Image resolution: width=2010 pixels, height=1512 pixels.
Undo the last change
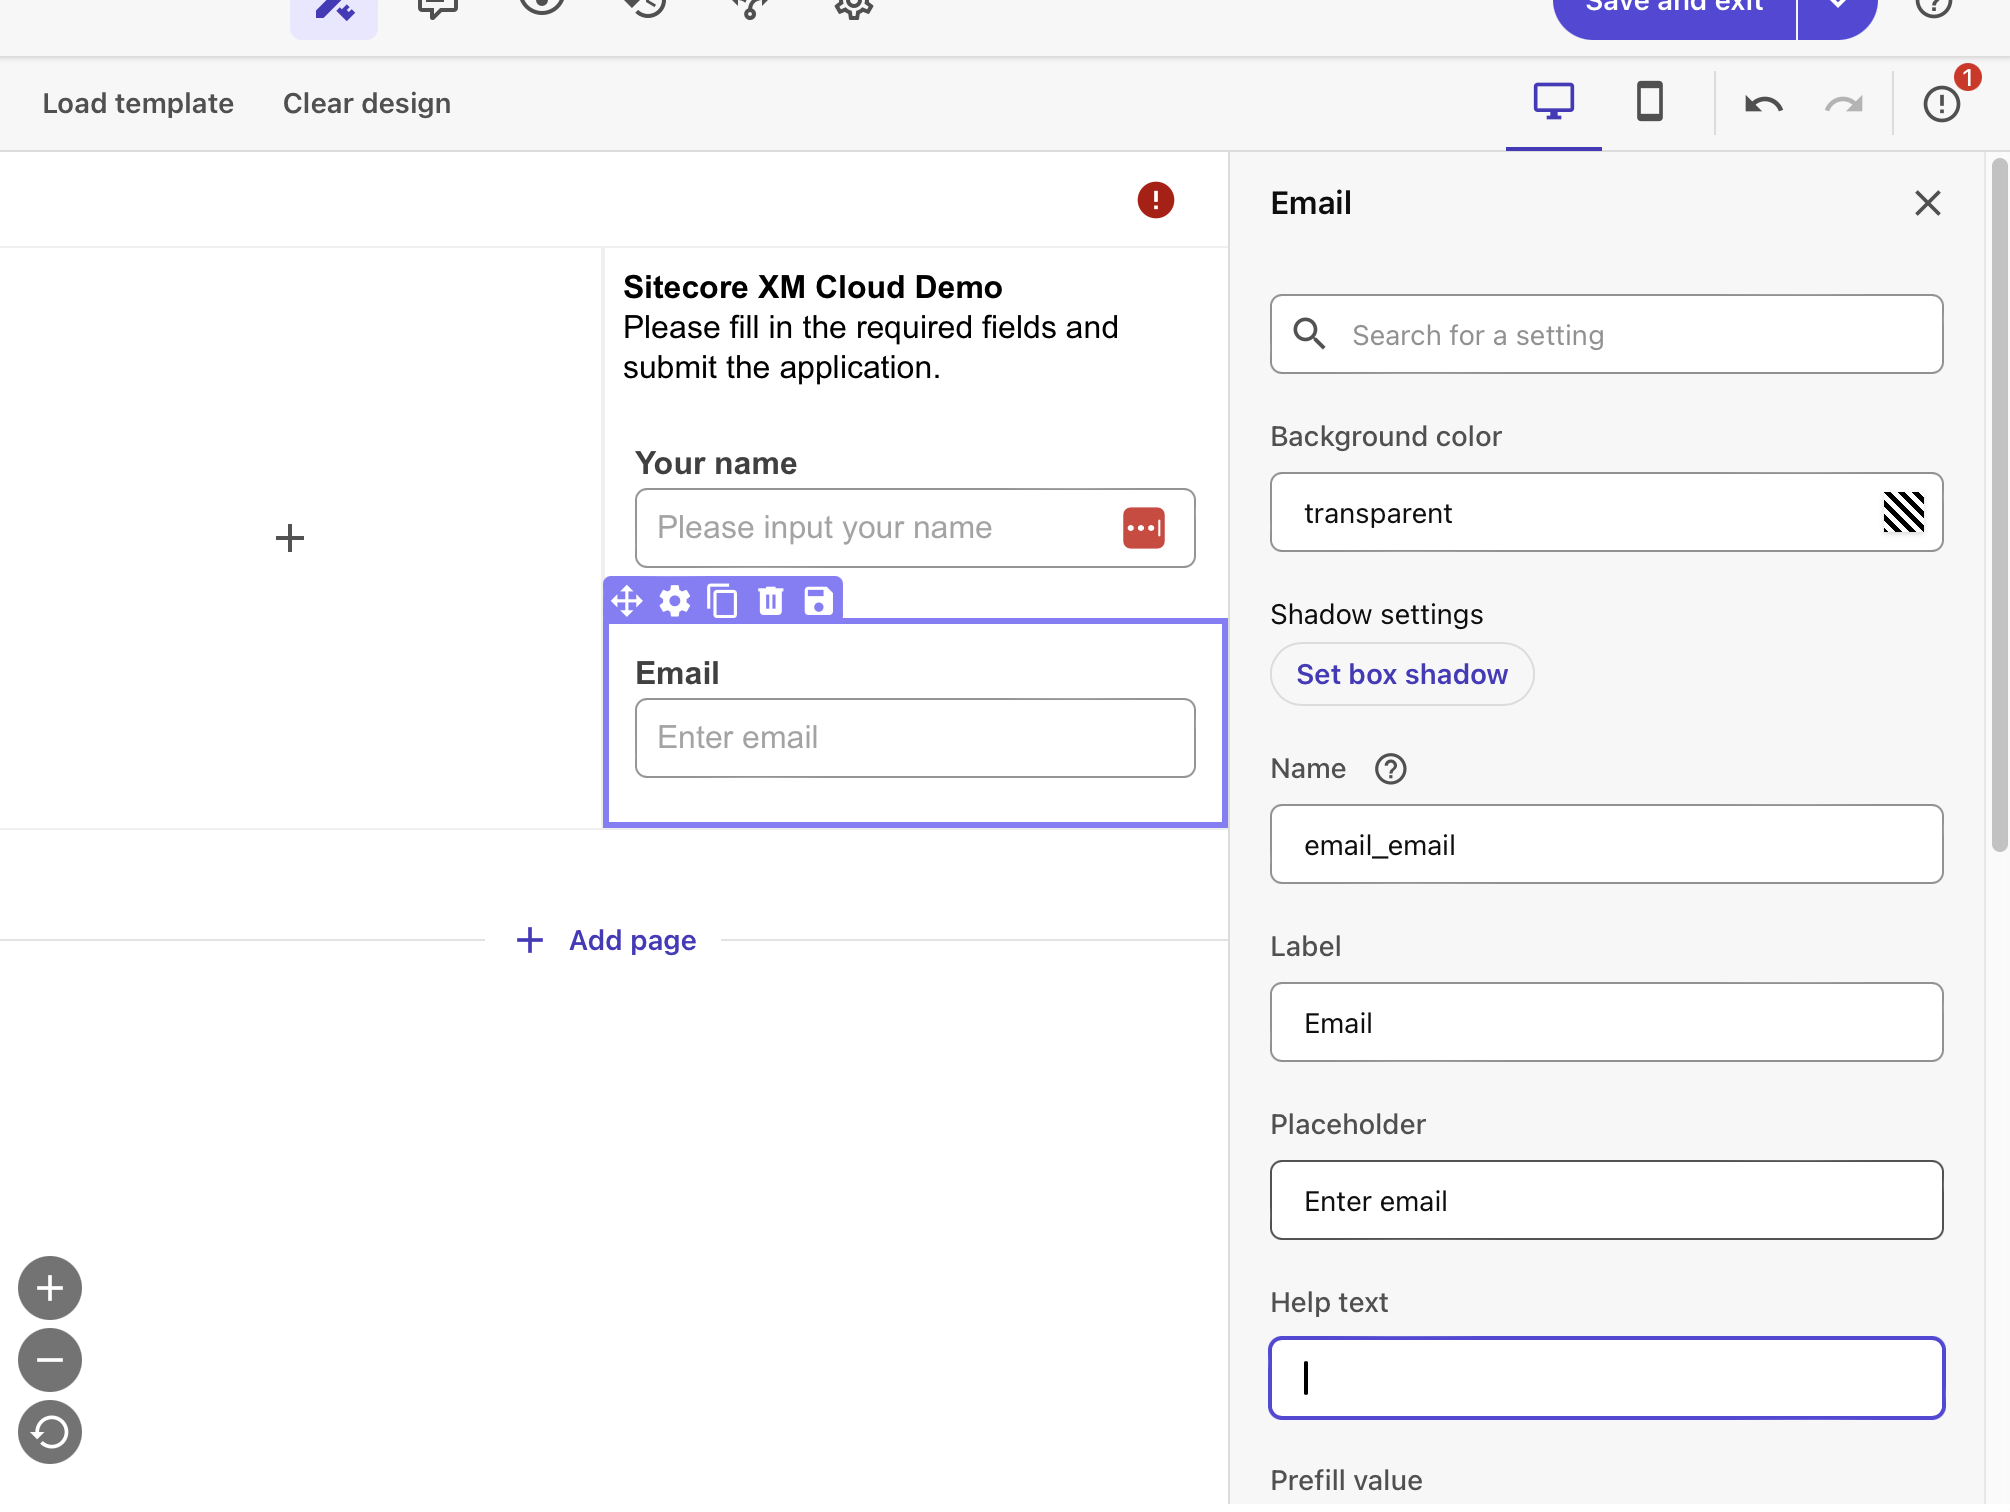(x=1763, y=104)
